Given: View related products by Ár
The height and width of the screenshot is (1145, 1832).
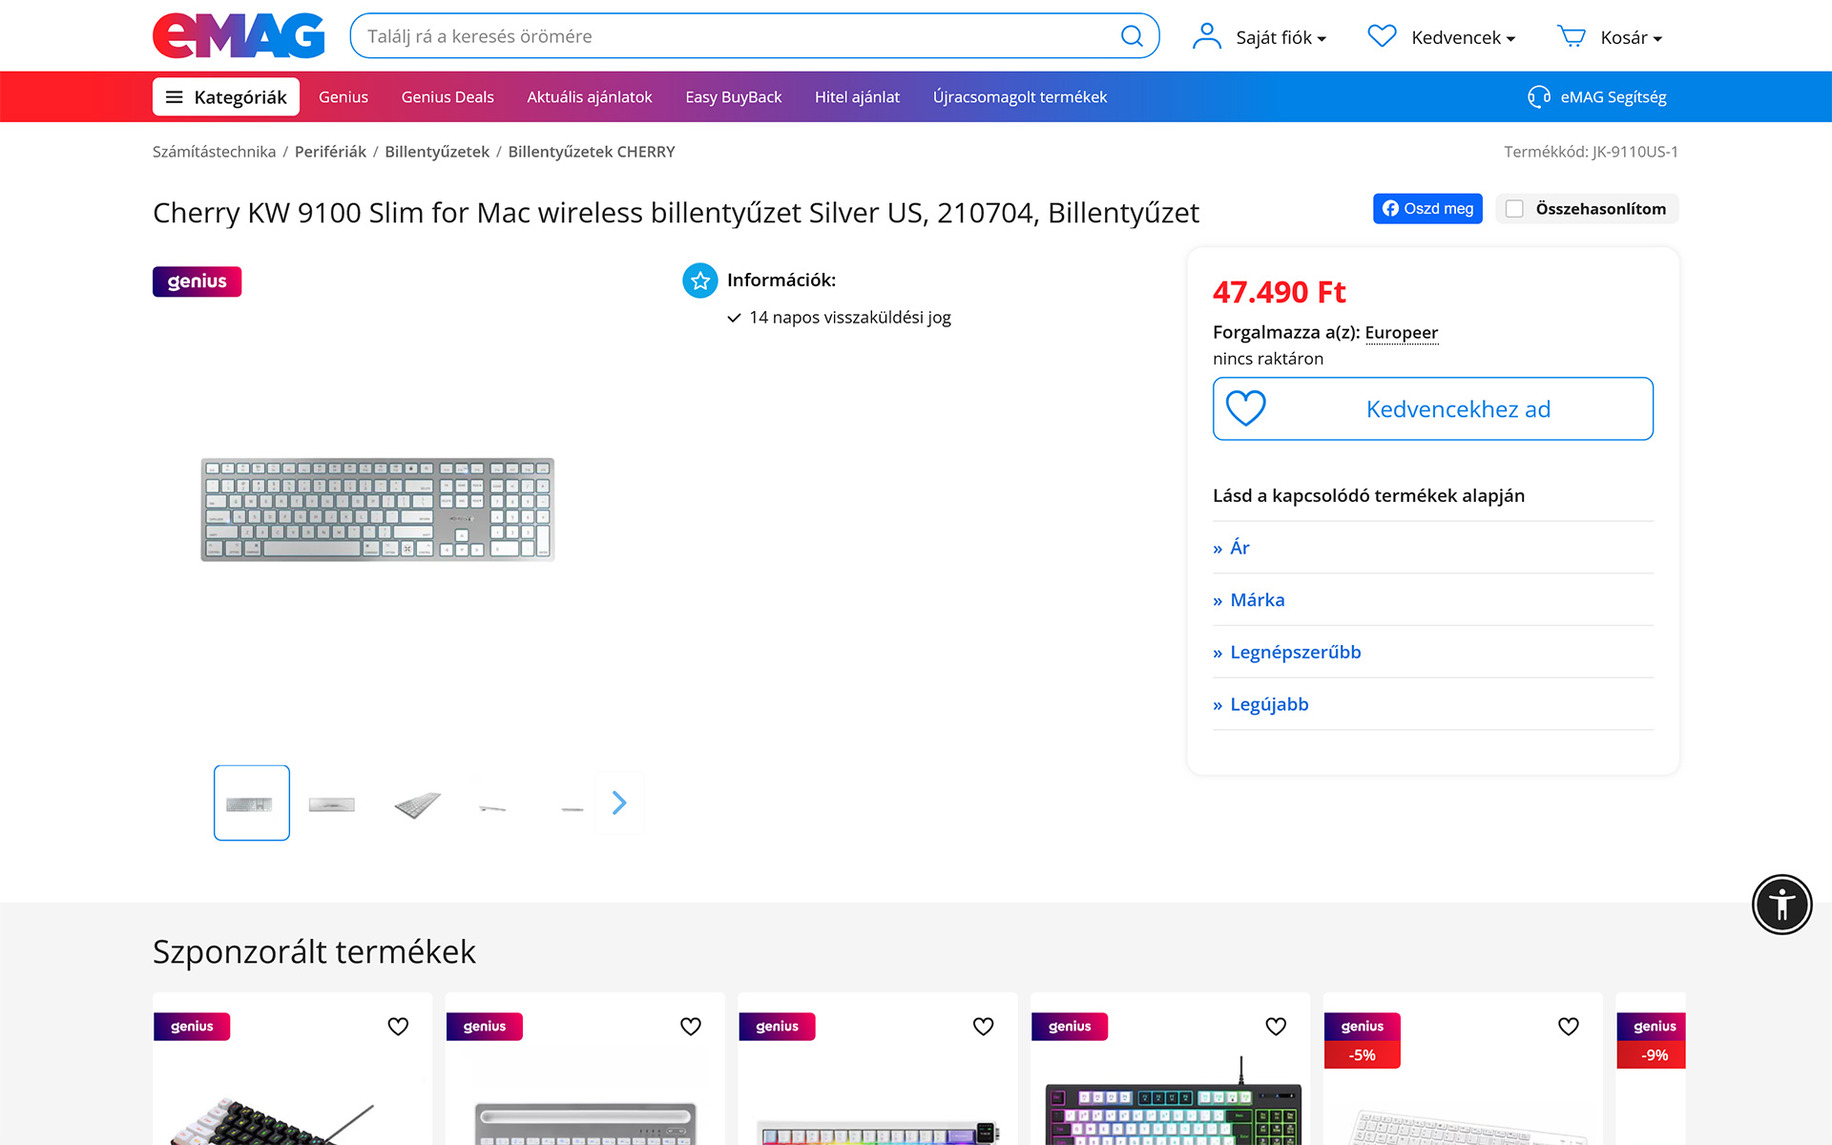Looking at the screenshot, I should click(1240, 547).
